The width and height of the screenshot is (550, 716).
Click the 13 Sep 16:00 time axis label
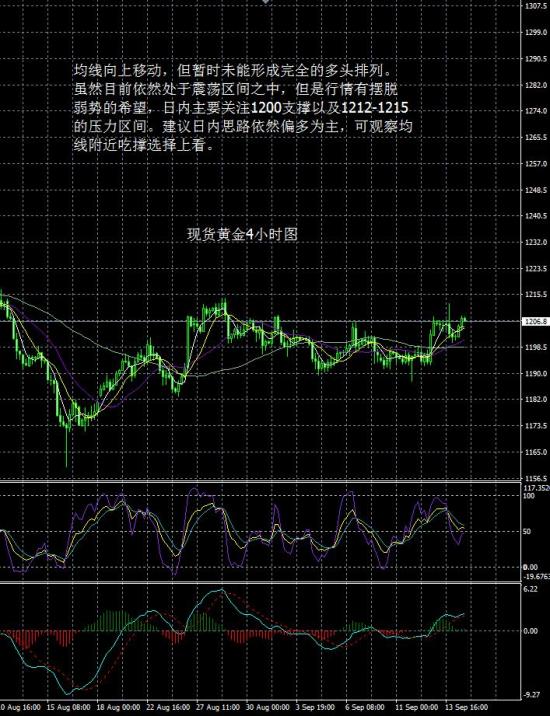(x=466, y=708)
